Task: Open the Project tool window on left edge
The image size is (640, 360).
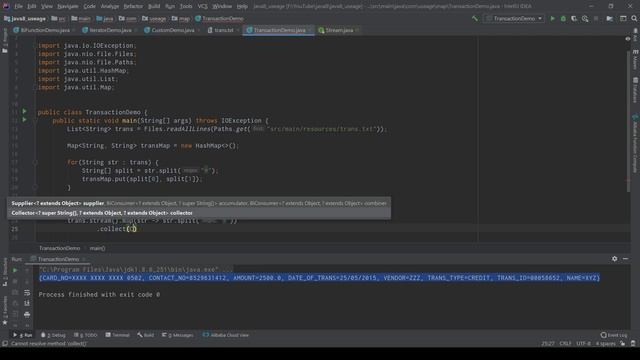Action: click(5, 41)
